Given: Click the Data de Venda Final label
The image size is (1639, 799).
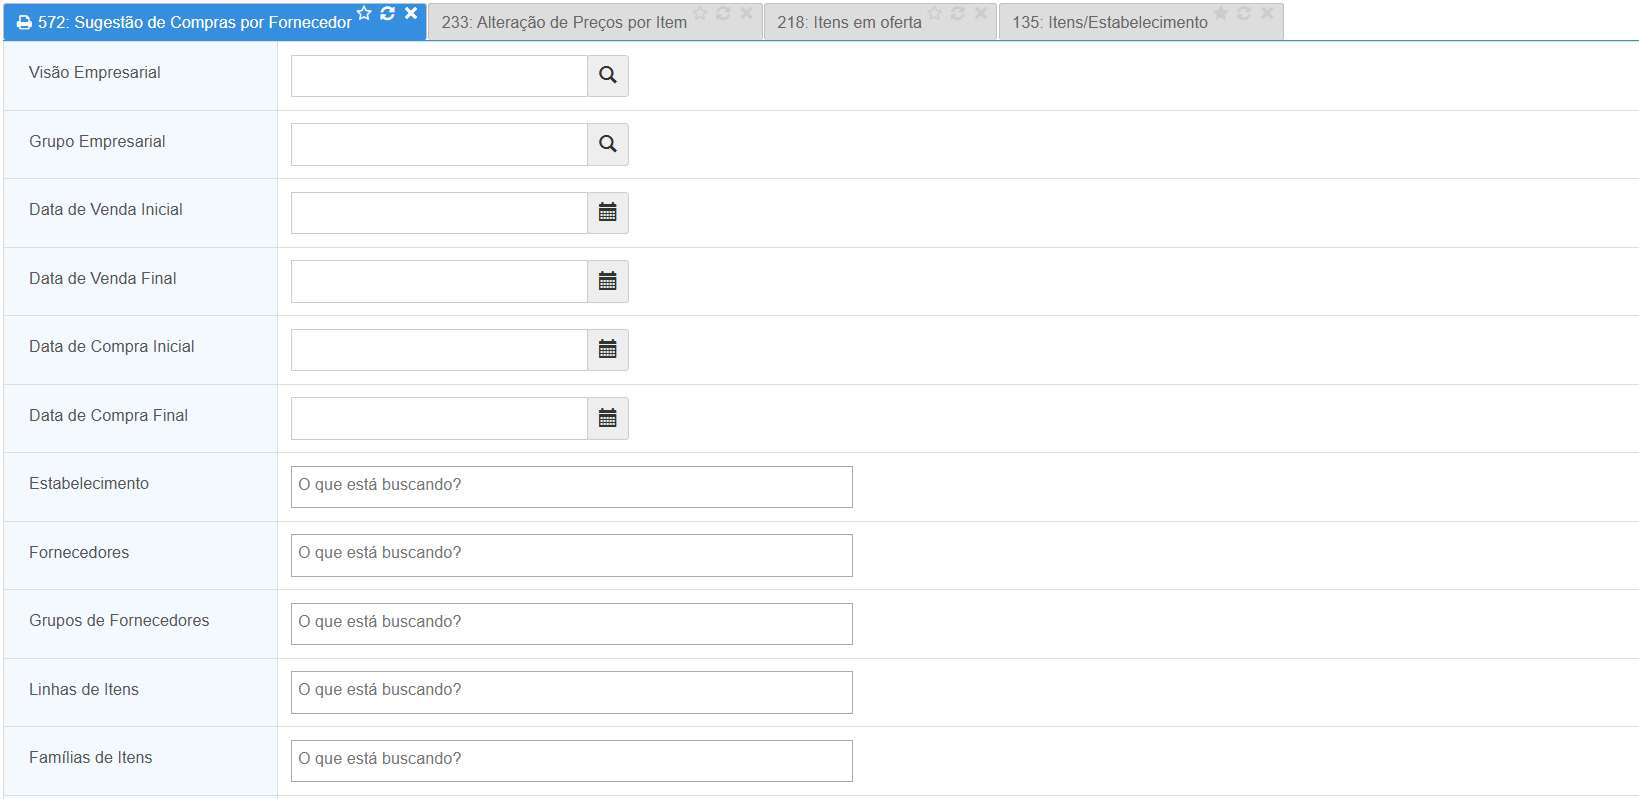Looking at the screenshot, I should tap(103, 278).
